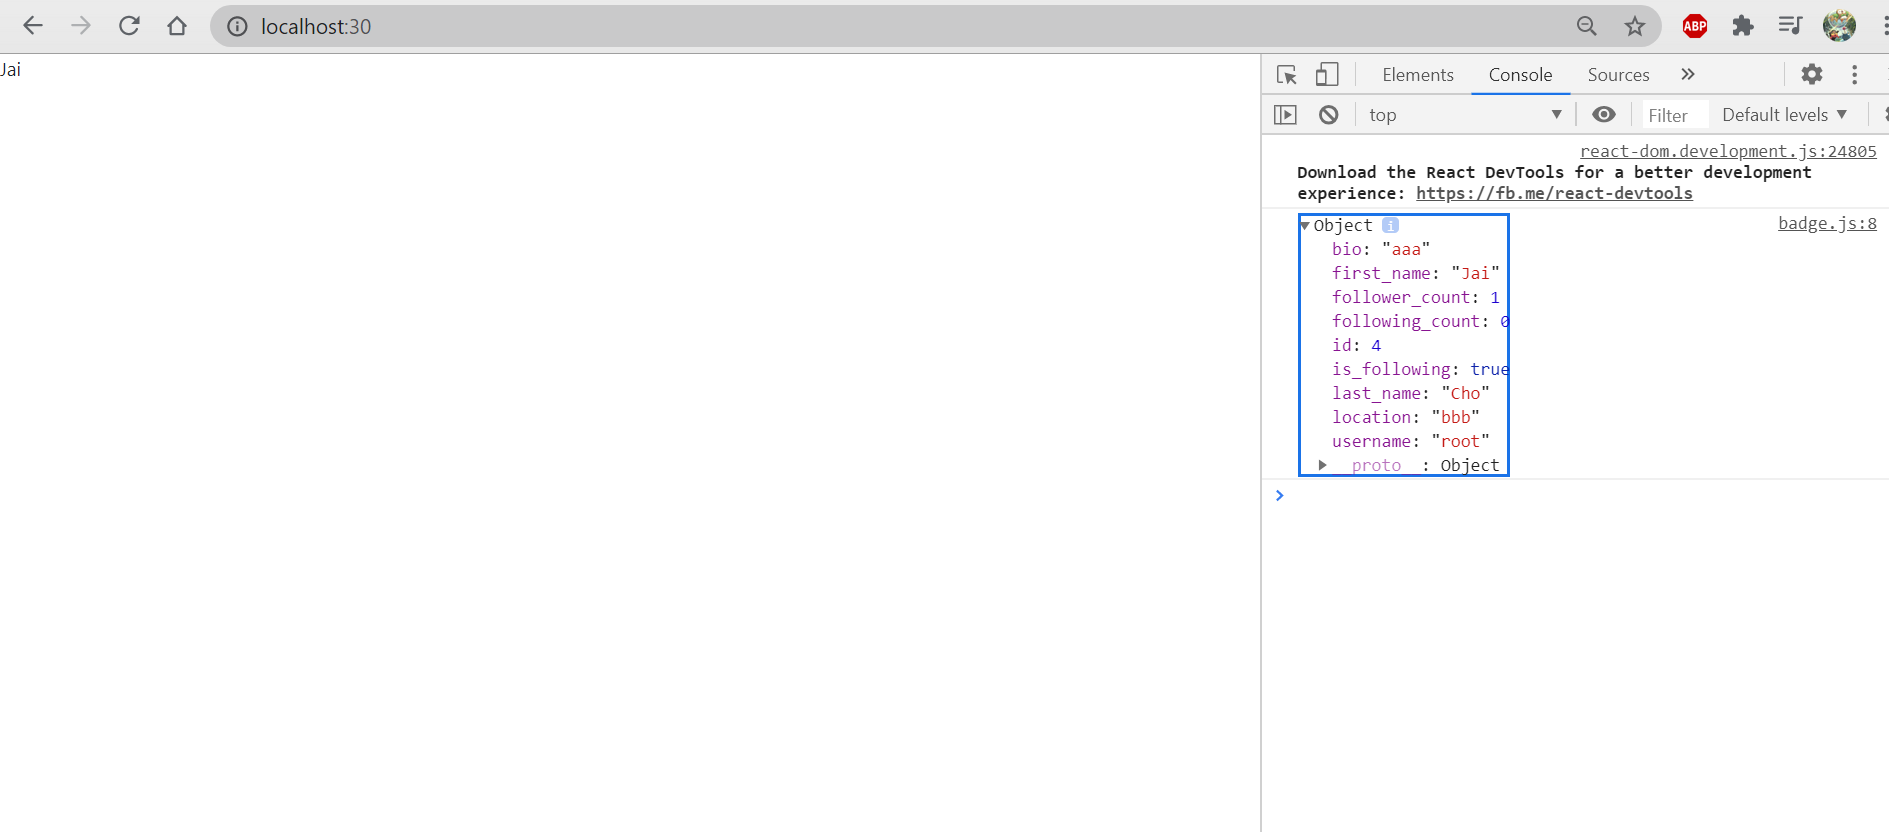The width and height of the screenshot is (1889, 832).
Task: Open the Extensions puzzle menu
Action: [x=1743, y=26]
